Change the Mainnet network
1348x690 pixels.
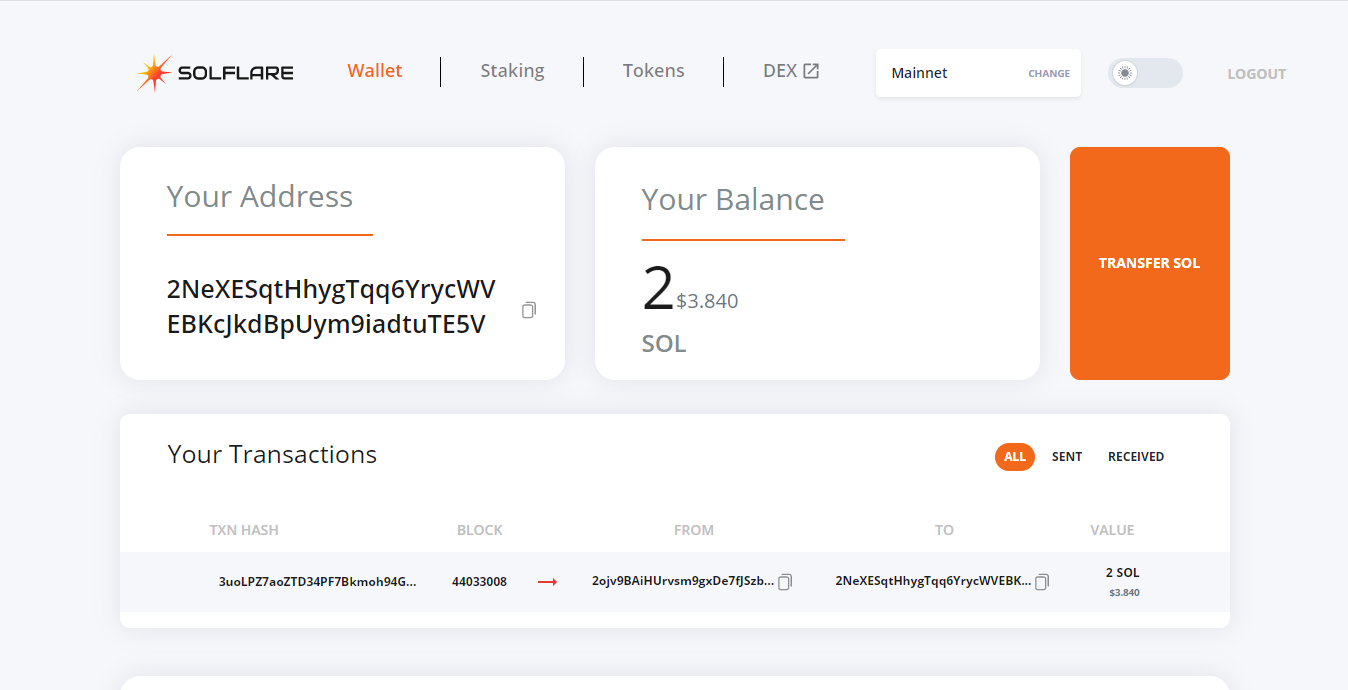pos(1049,74)
